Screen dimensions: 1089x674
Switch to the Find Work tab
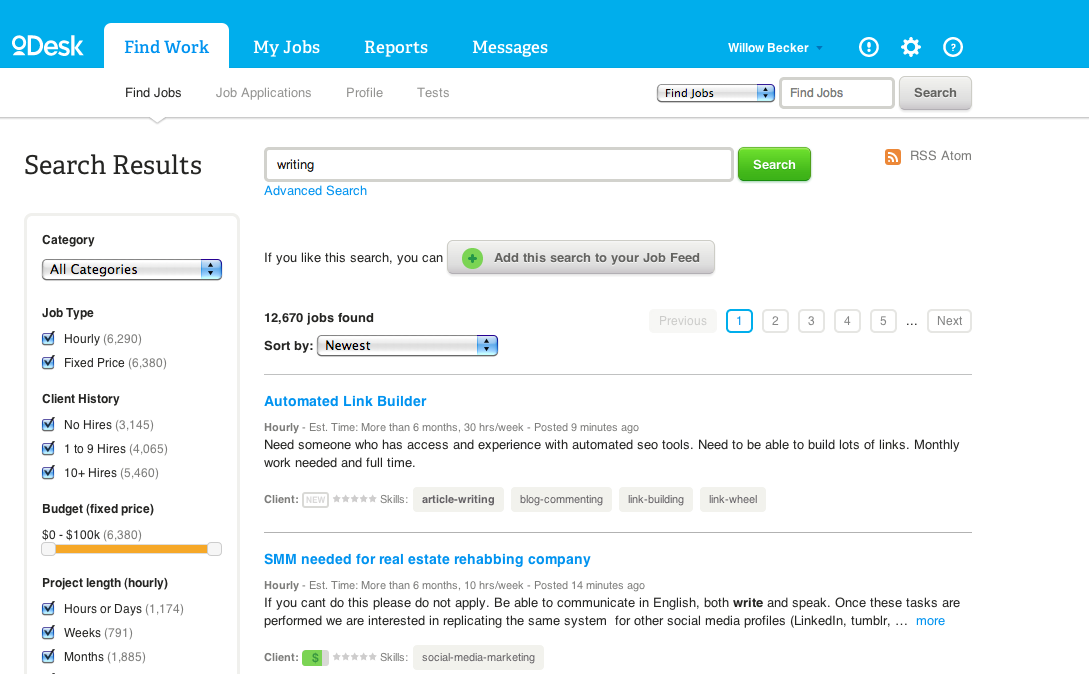[x=167, y=47]
